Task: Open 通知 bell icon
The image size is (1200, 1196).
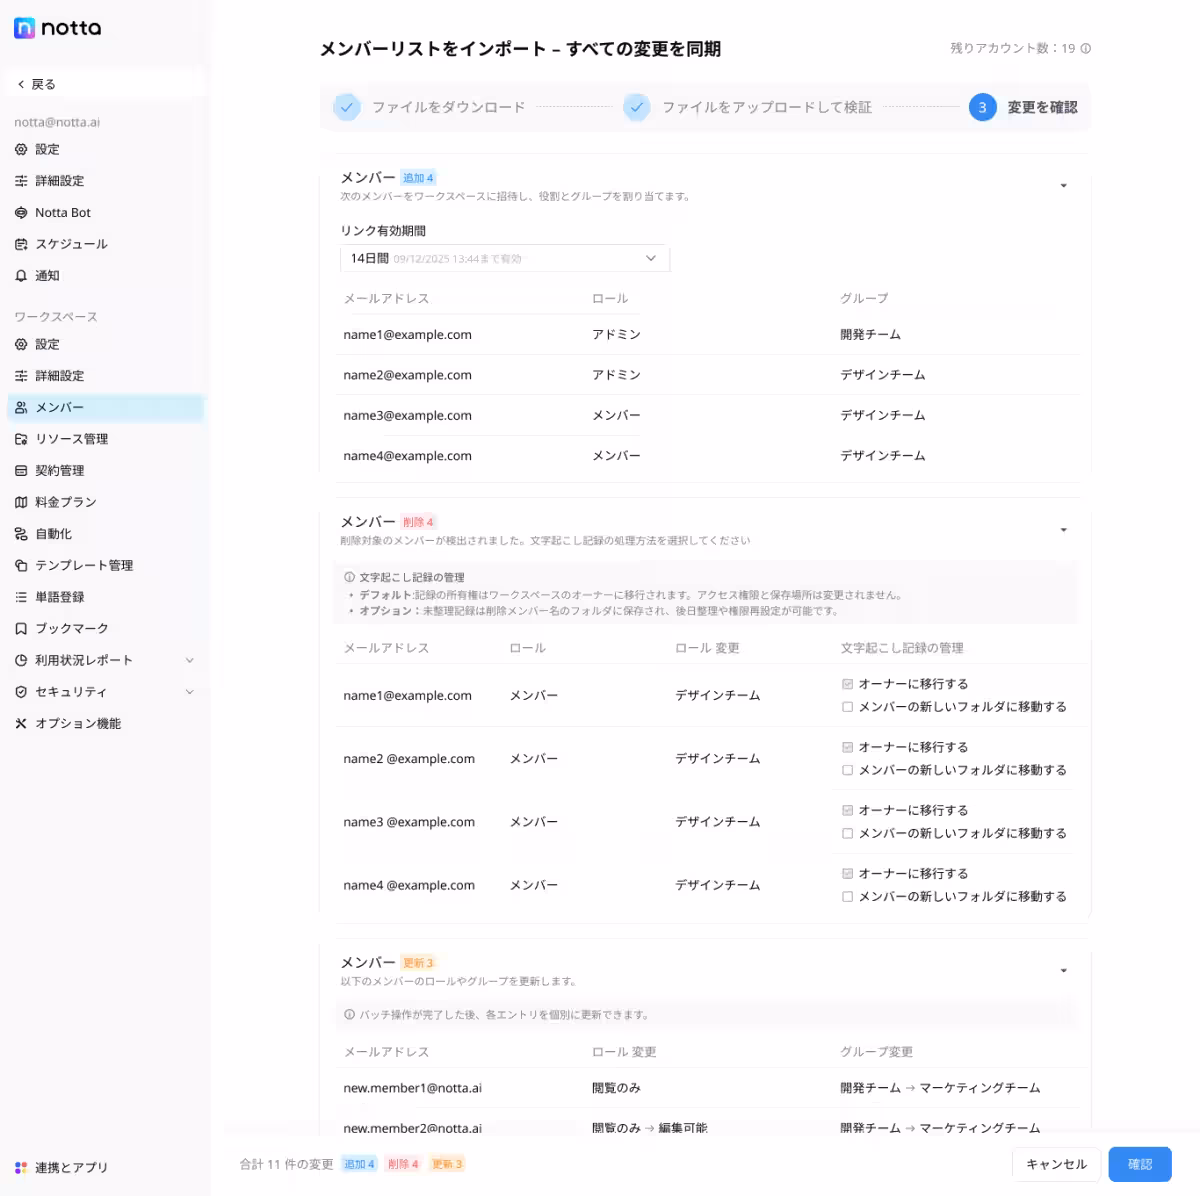Action: (21, 276)
